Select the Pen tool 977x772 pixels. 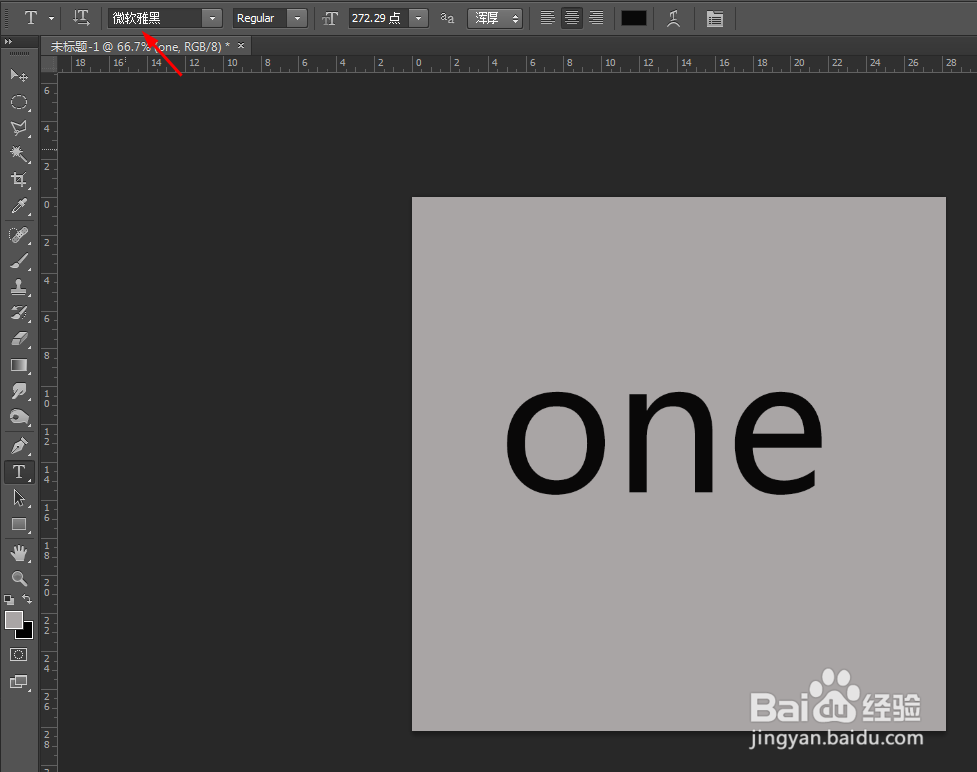coord(19,446)
